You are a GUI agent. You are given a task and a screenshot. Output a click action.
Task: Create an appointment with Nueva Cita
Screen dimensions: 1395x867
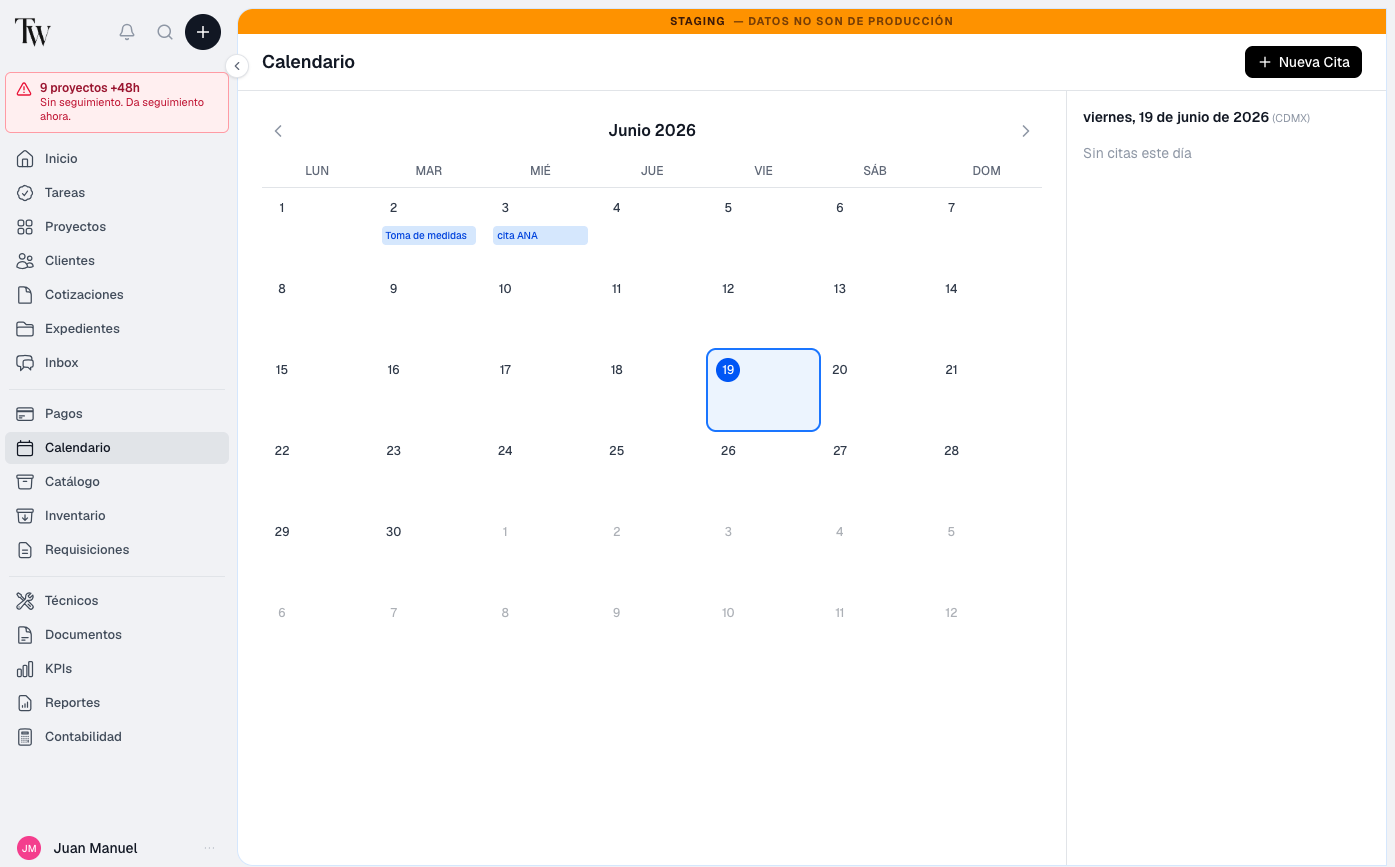pos(1303,62)
